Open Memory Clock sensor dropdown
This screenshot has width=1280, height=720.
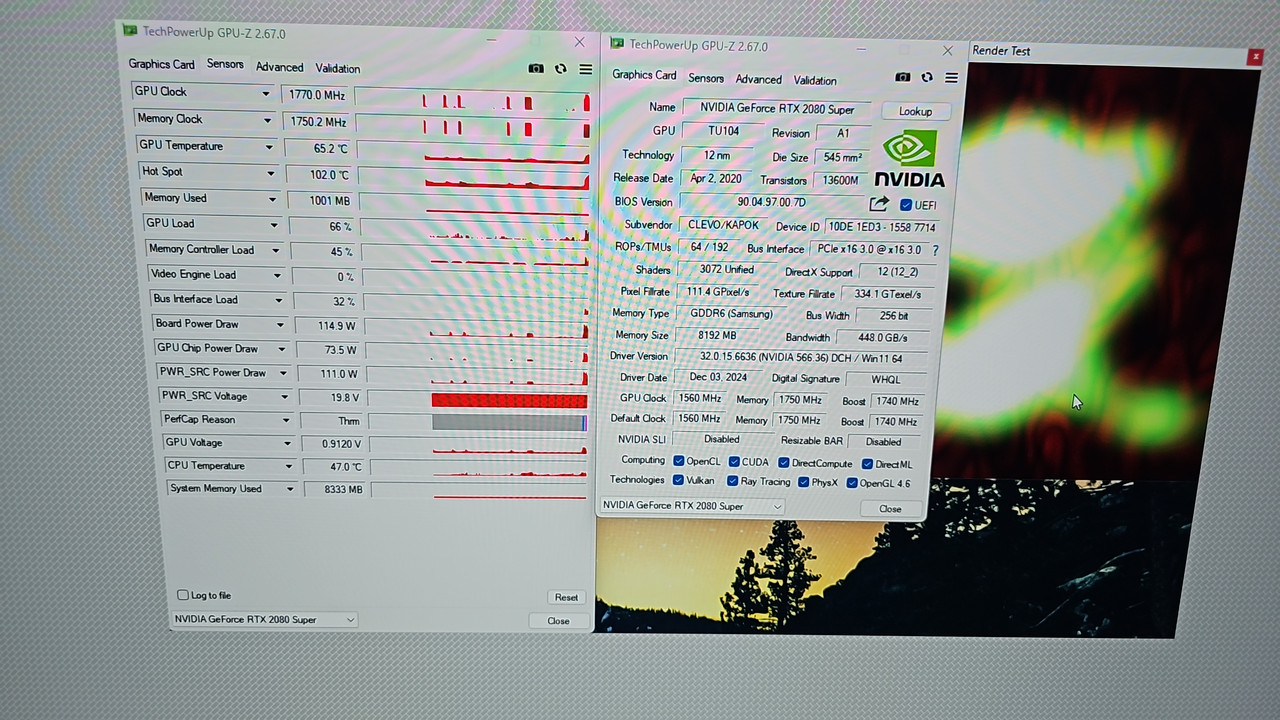coord(267,120)
